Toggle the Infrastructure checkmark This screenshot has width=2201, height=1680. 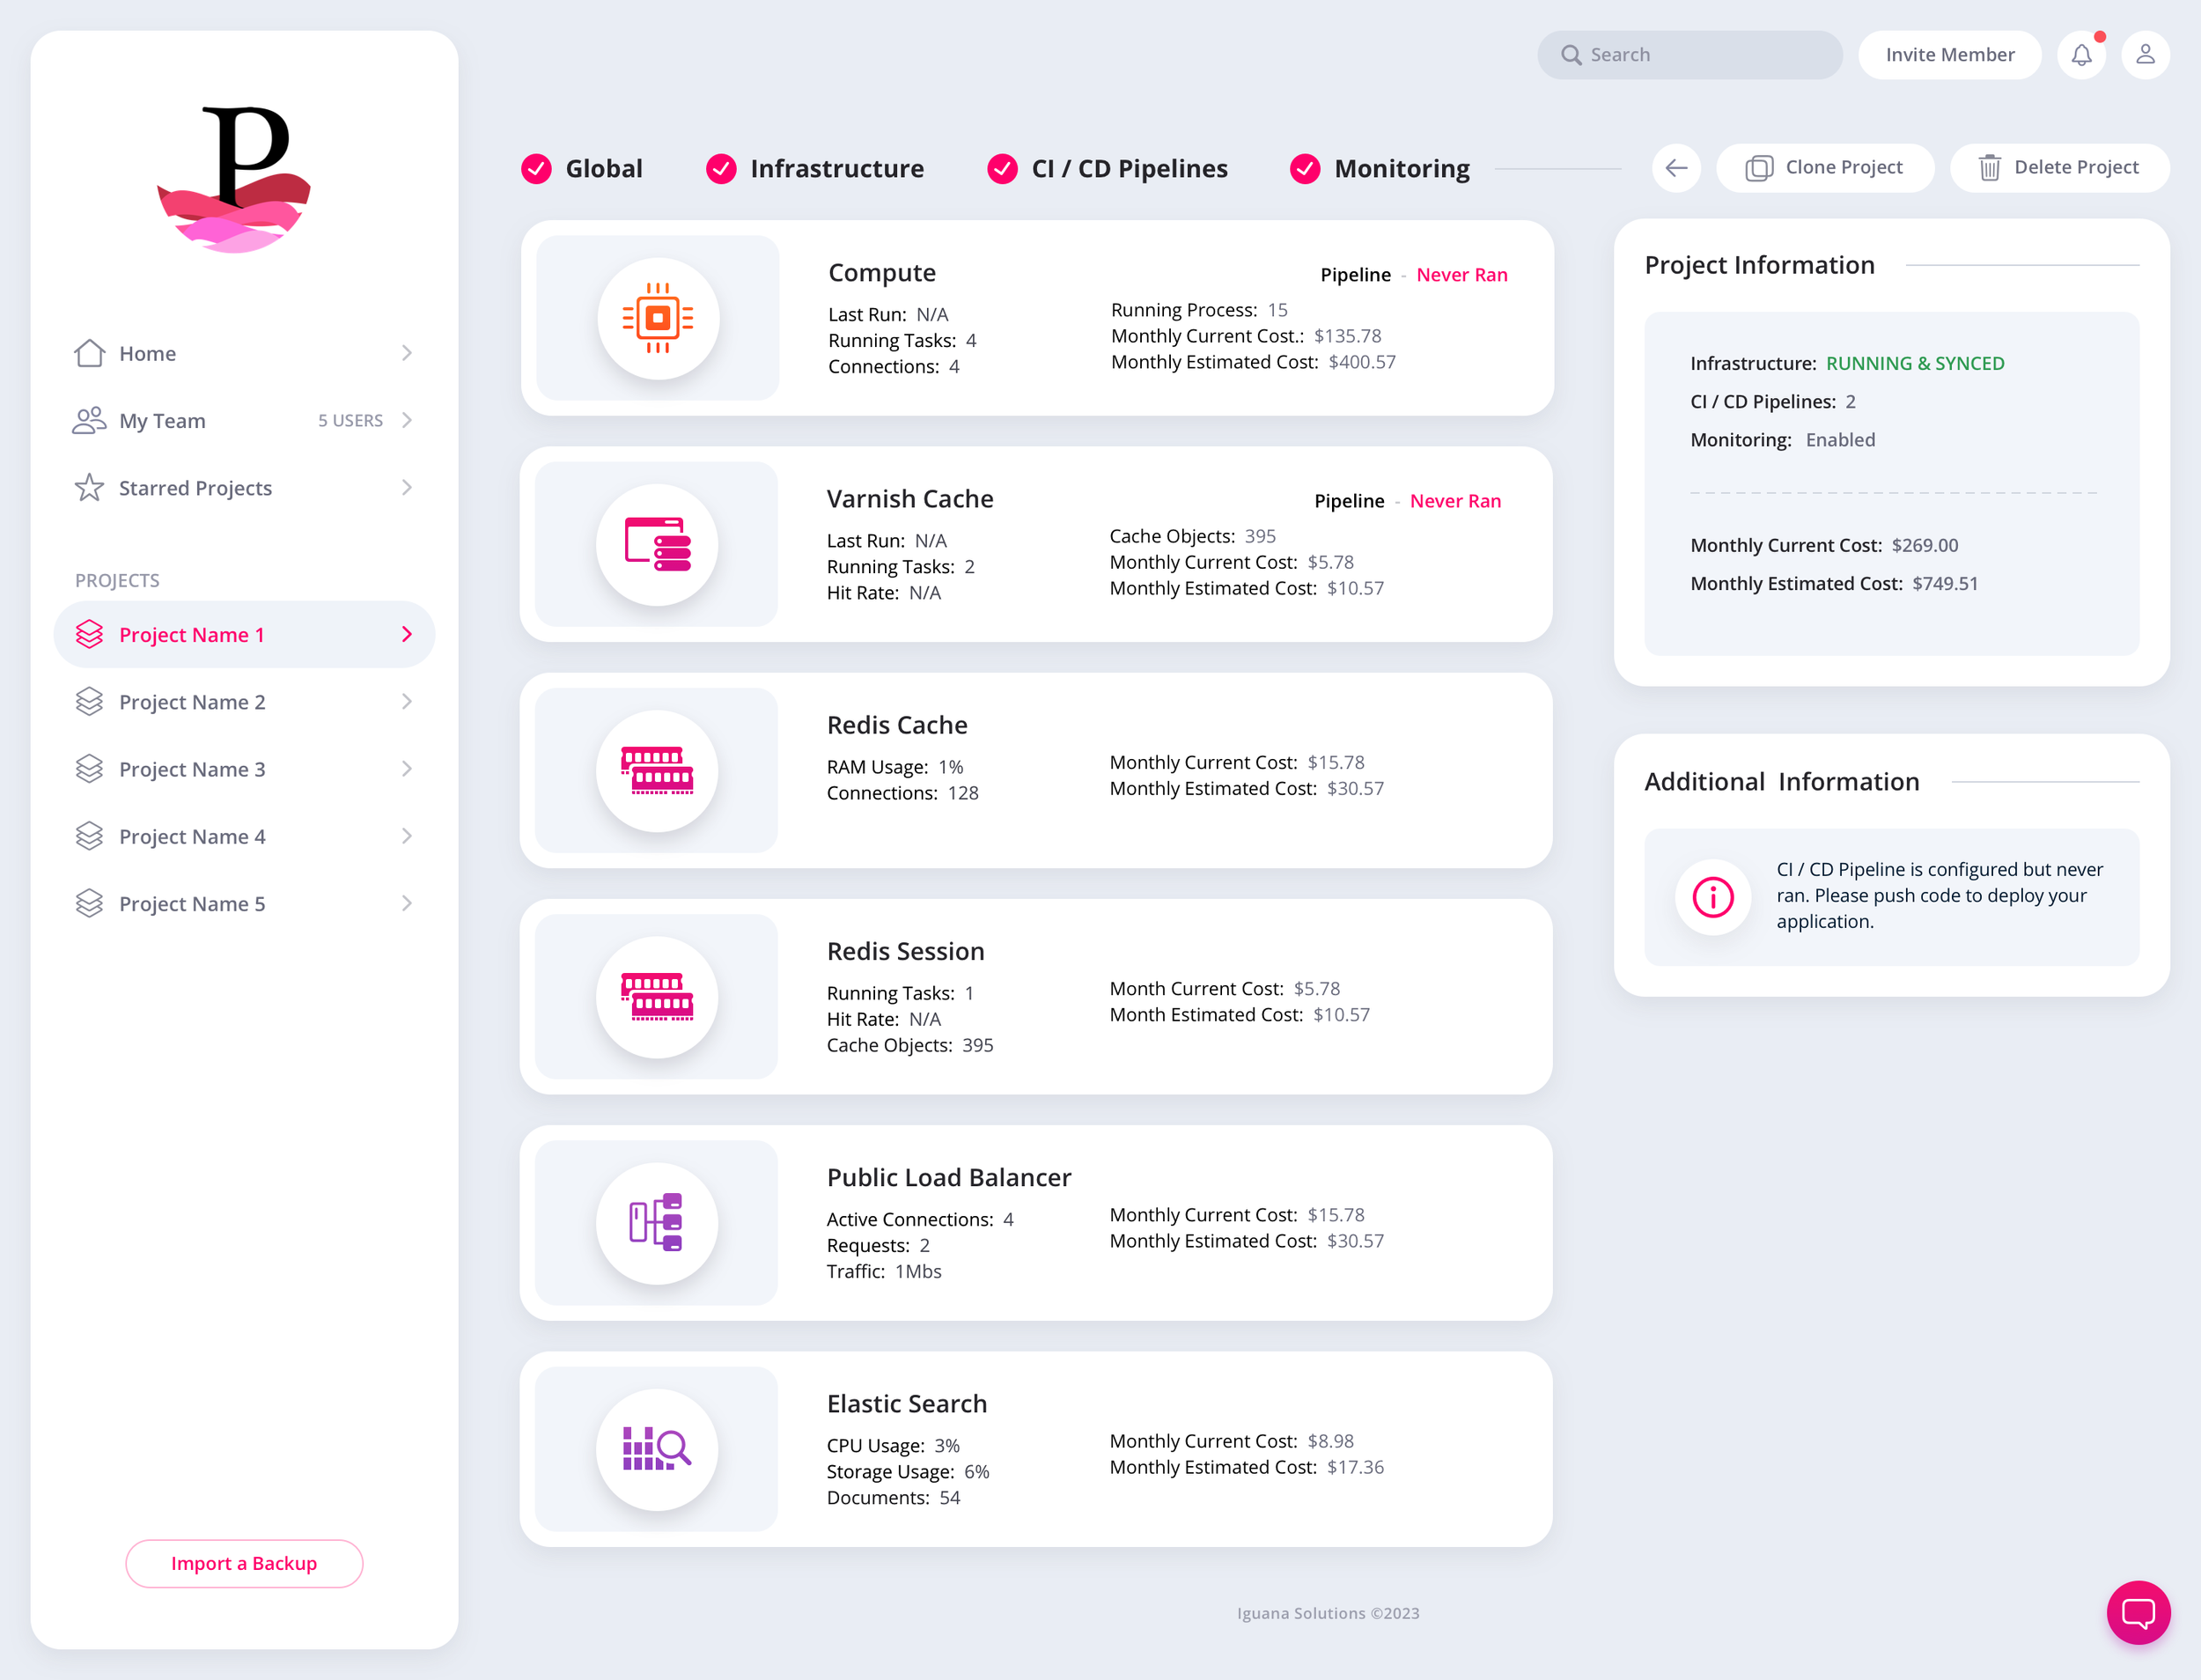click(x=722, y=168)
